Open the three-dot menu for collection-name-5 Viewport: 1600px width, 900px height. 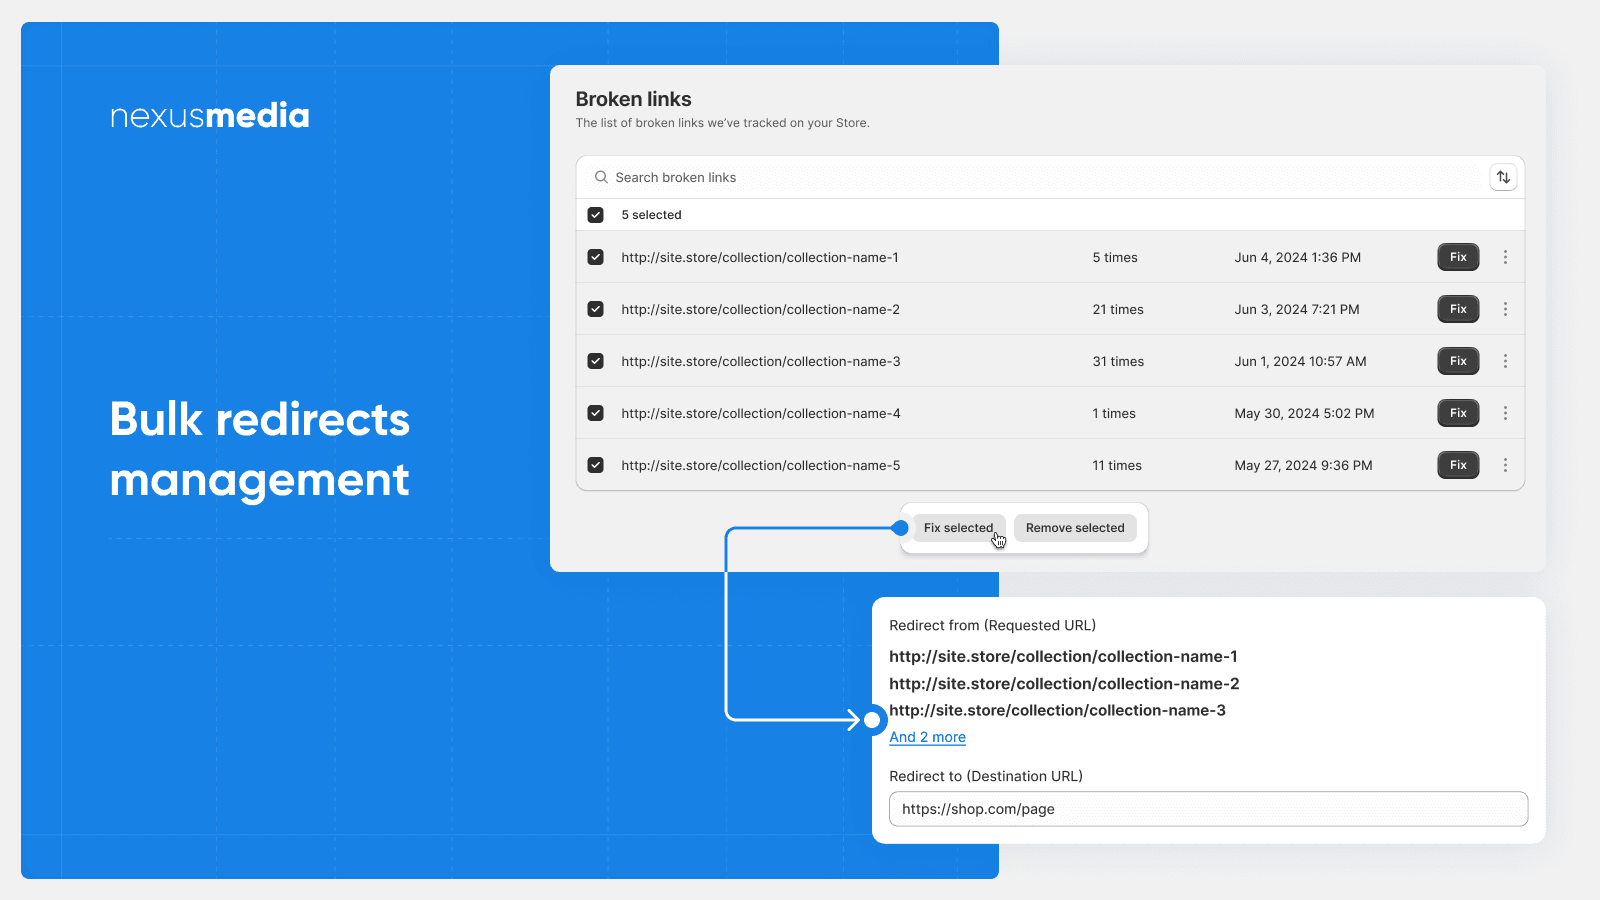1505,465
